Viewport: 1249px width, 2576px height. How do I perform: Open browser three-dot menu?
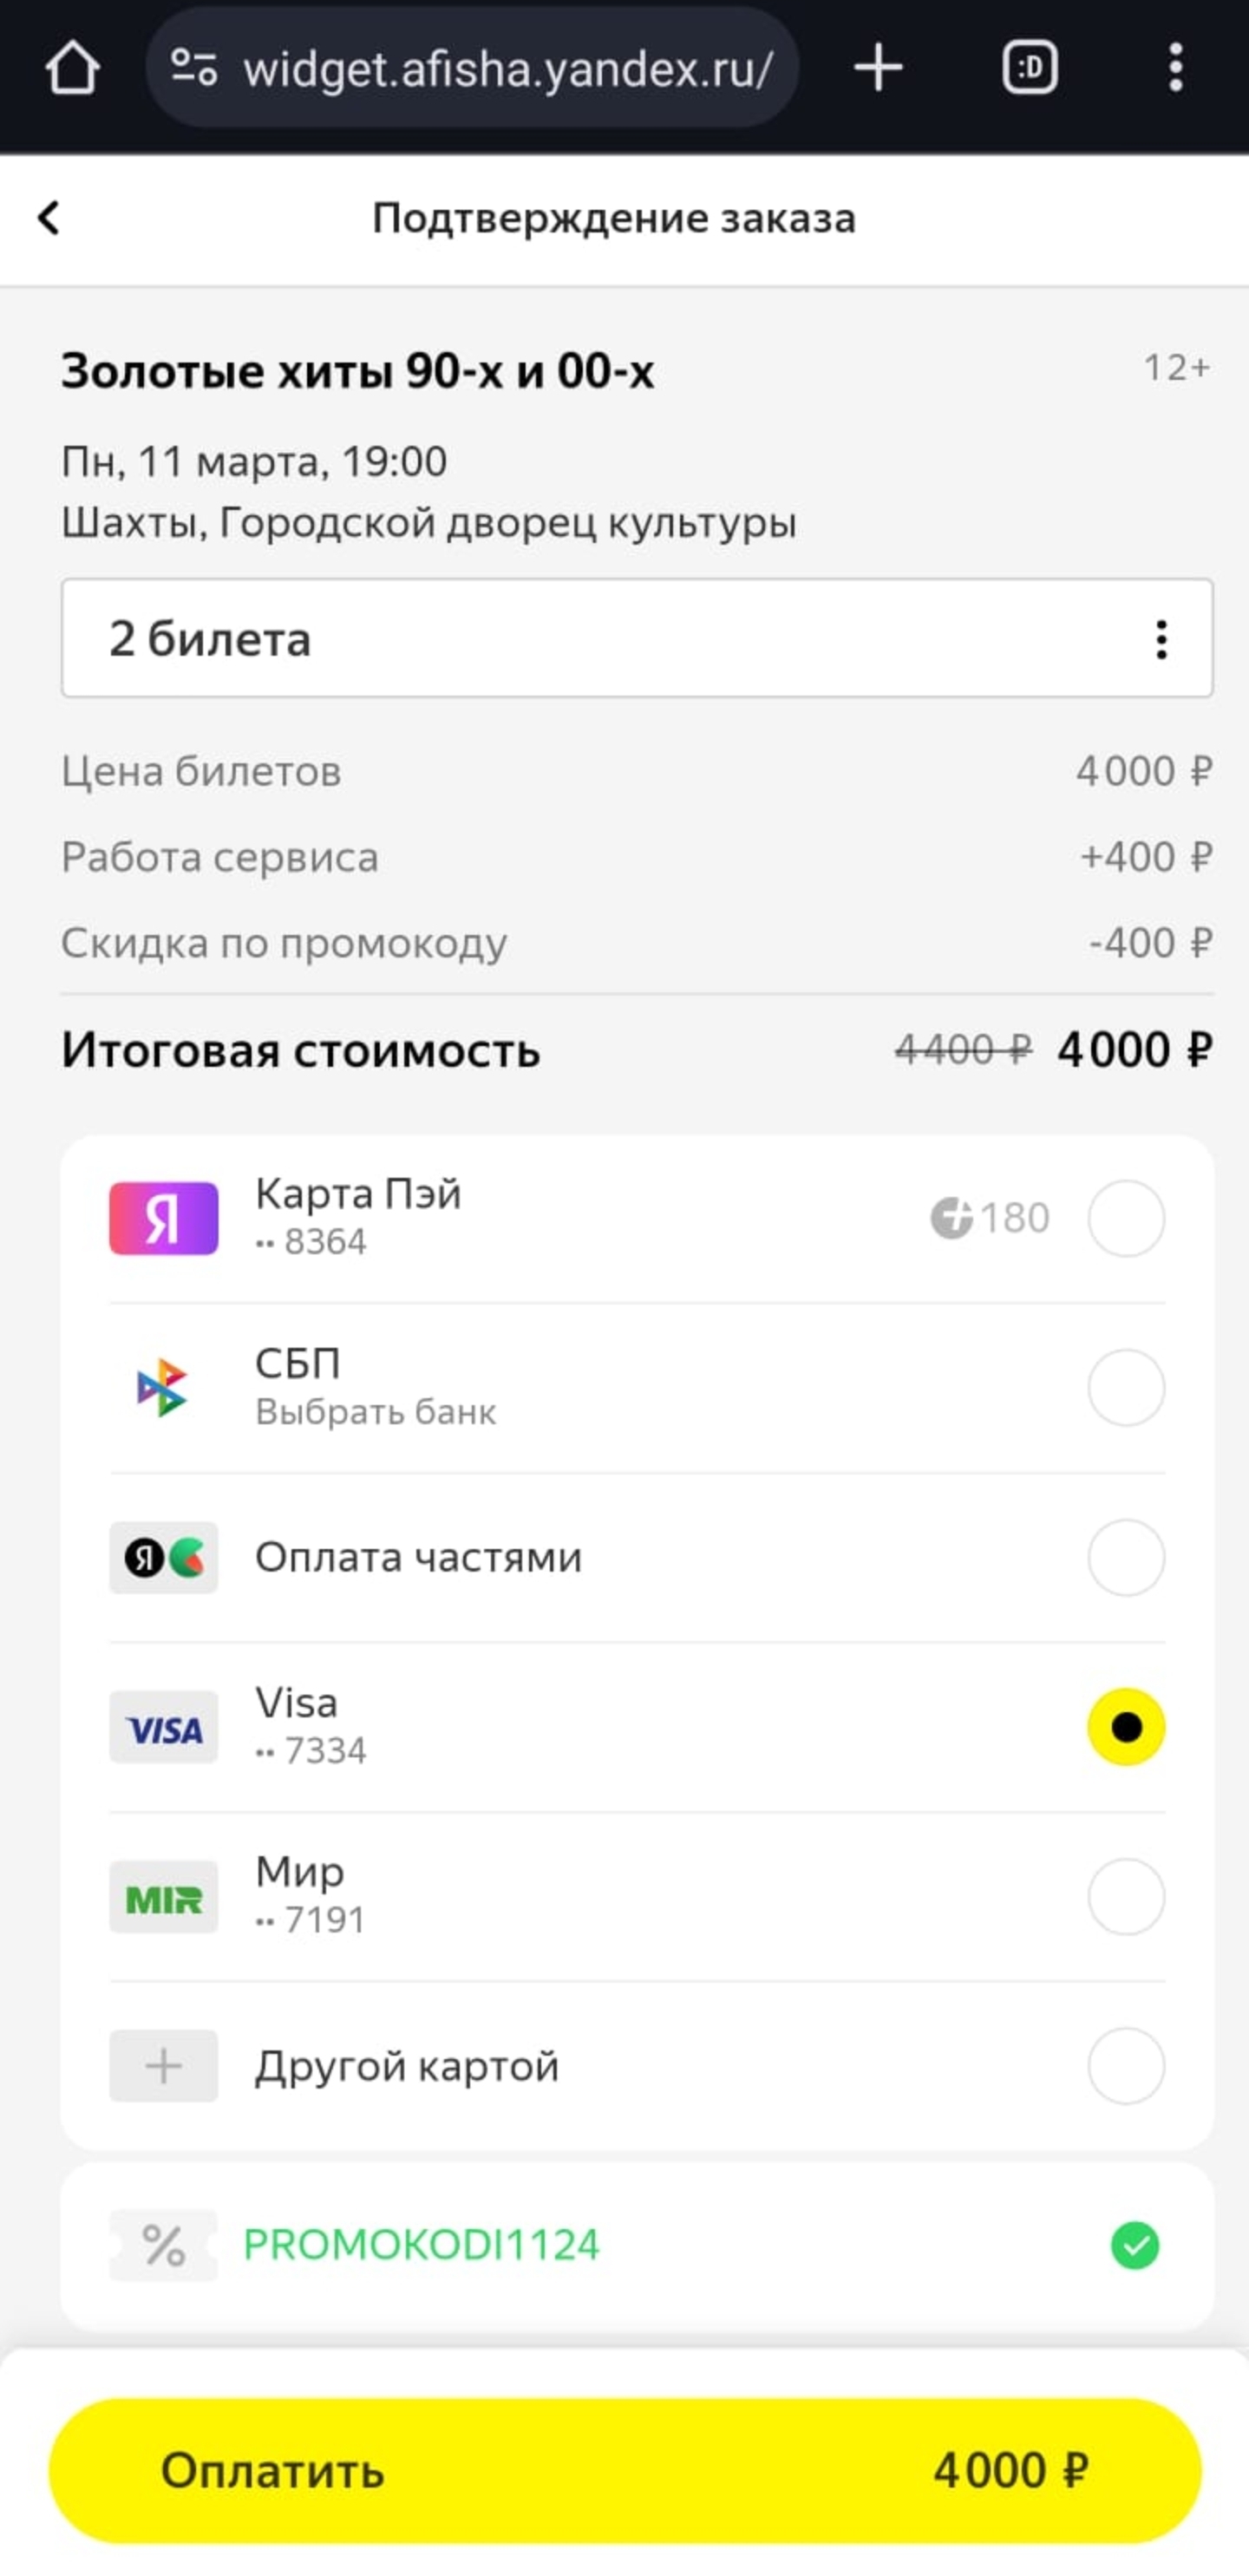tap(1176, 68)
